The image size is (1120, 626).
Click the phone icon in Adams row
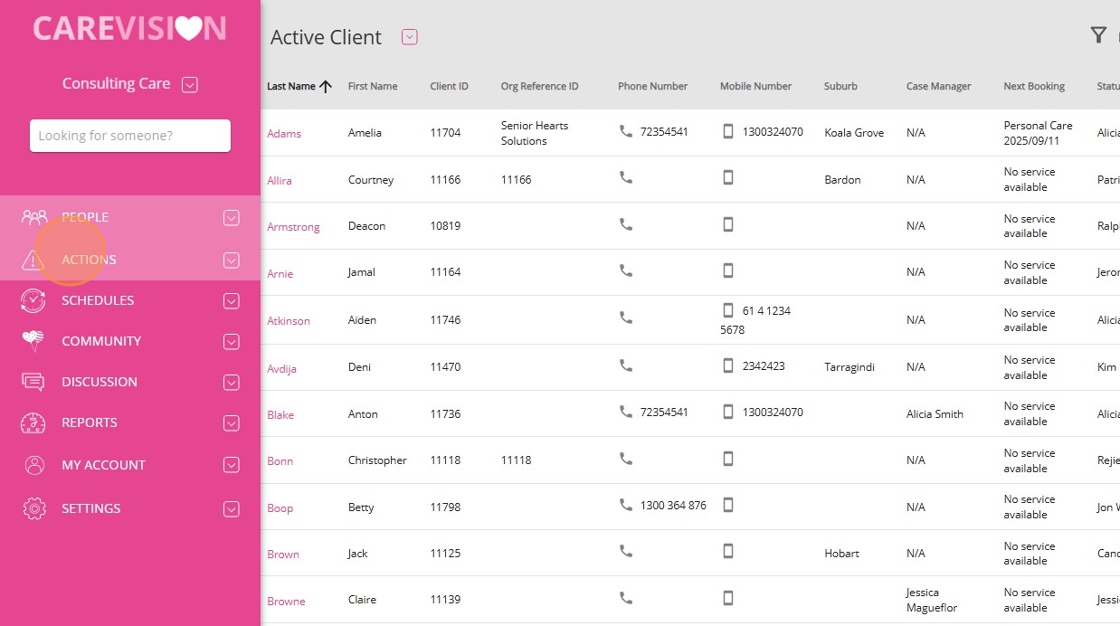click(626, 131)
